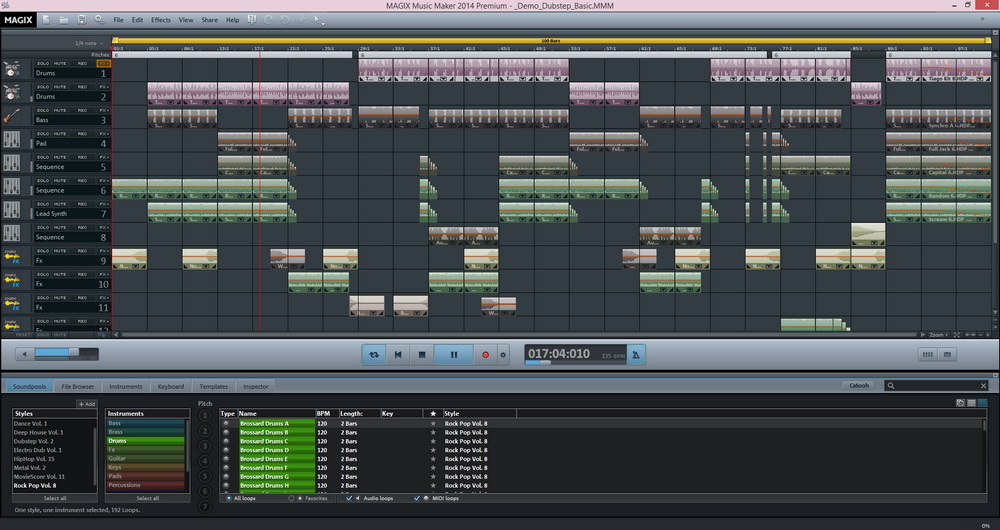
Task: Solo the Lead Synth track 7
Action: 43,204
